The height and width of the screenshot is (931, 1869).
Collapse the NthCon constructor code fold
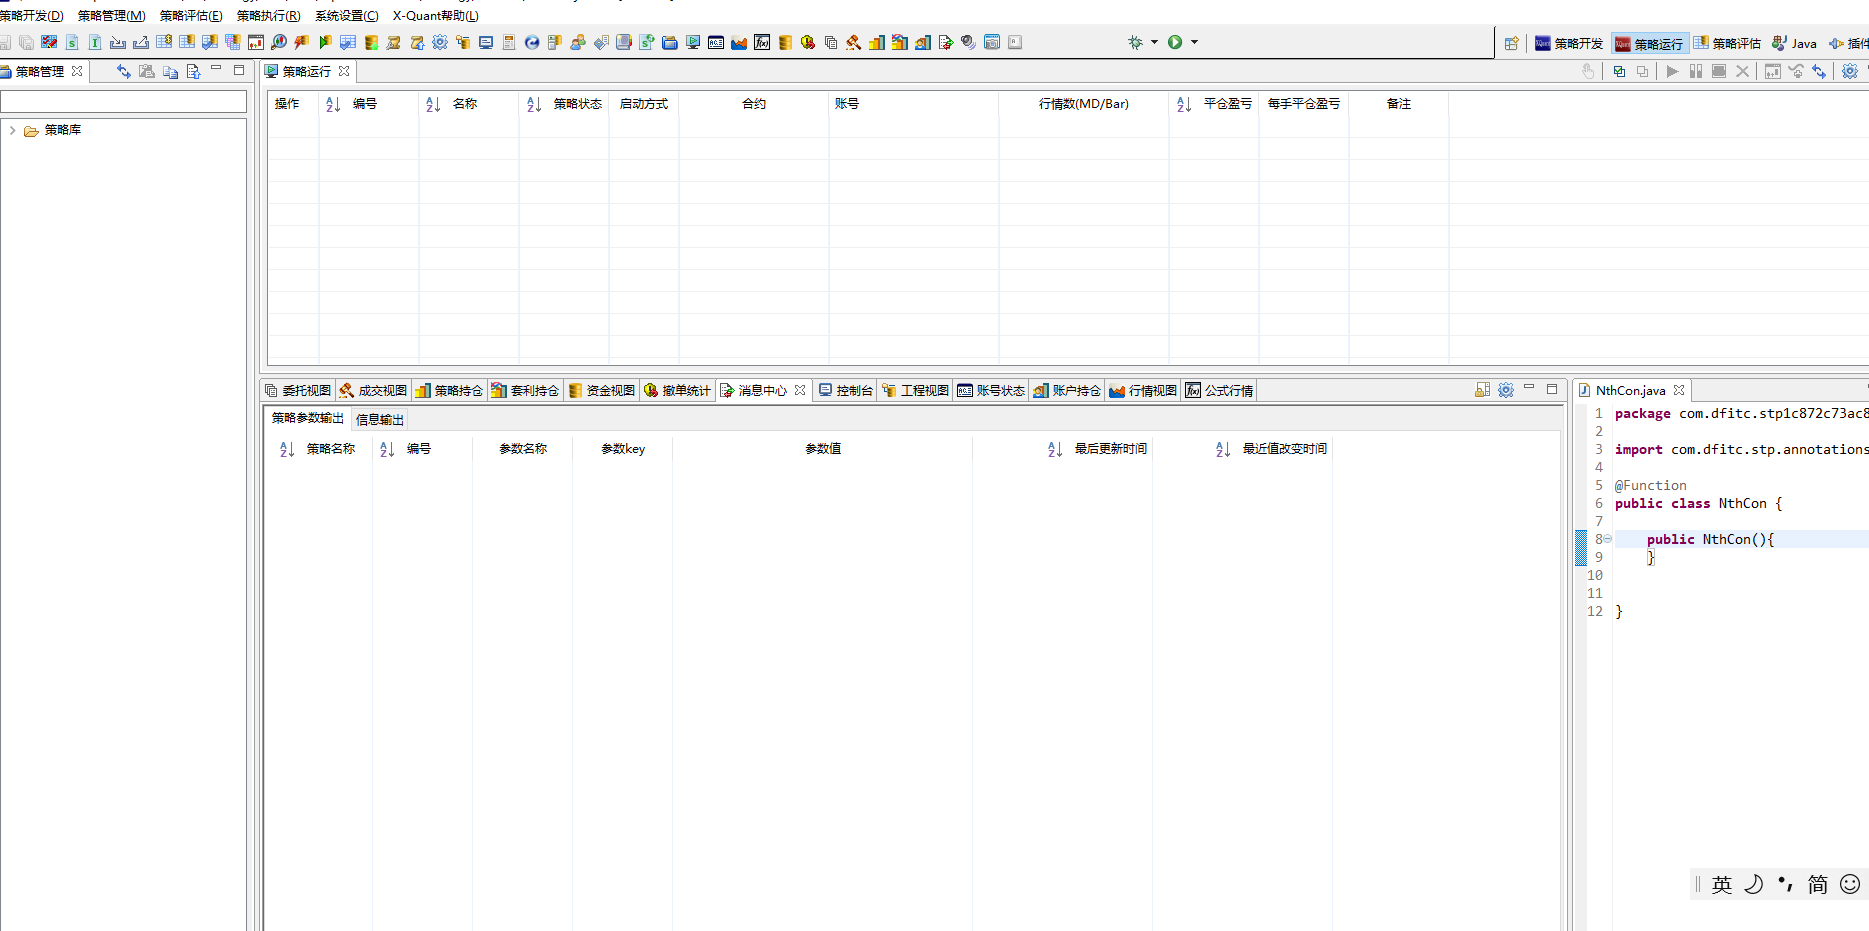click(x=1608, y=539)
